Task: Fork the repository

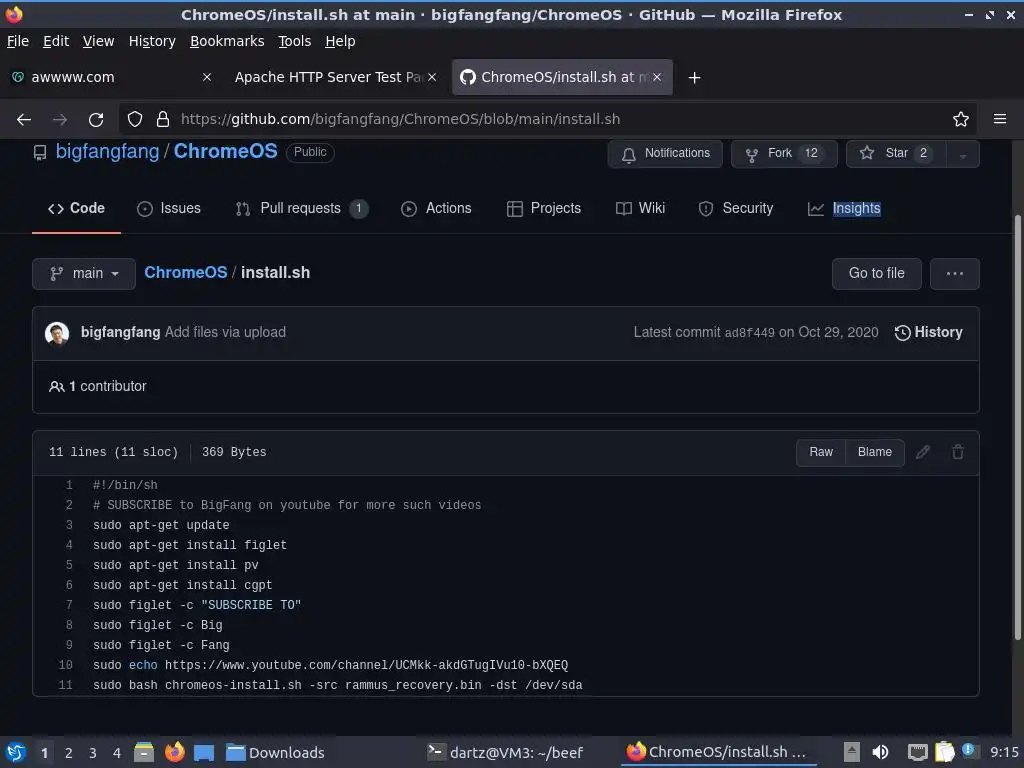Action: pyautogui.click(x=784, y=153)
